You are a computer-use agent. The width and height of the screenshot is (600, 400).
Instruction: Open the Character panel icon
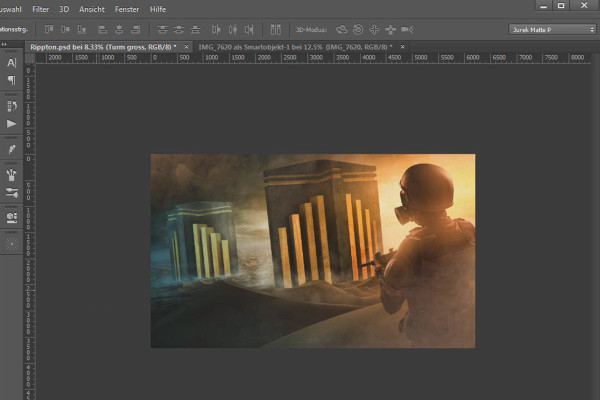click(x=11, y=63)
